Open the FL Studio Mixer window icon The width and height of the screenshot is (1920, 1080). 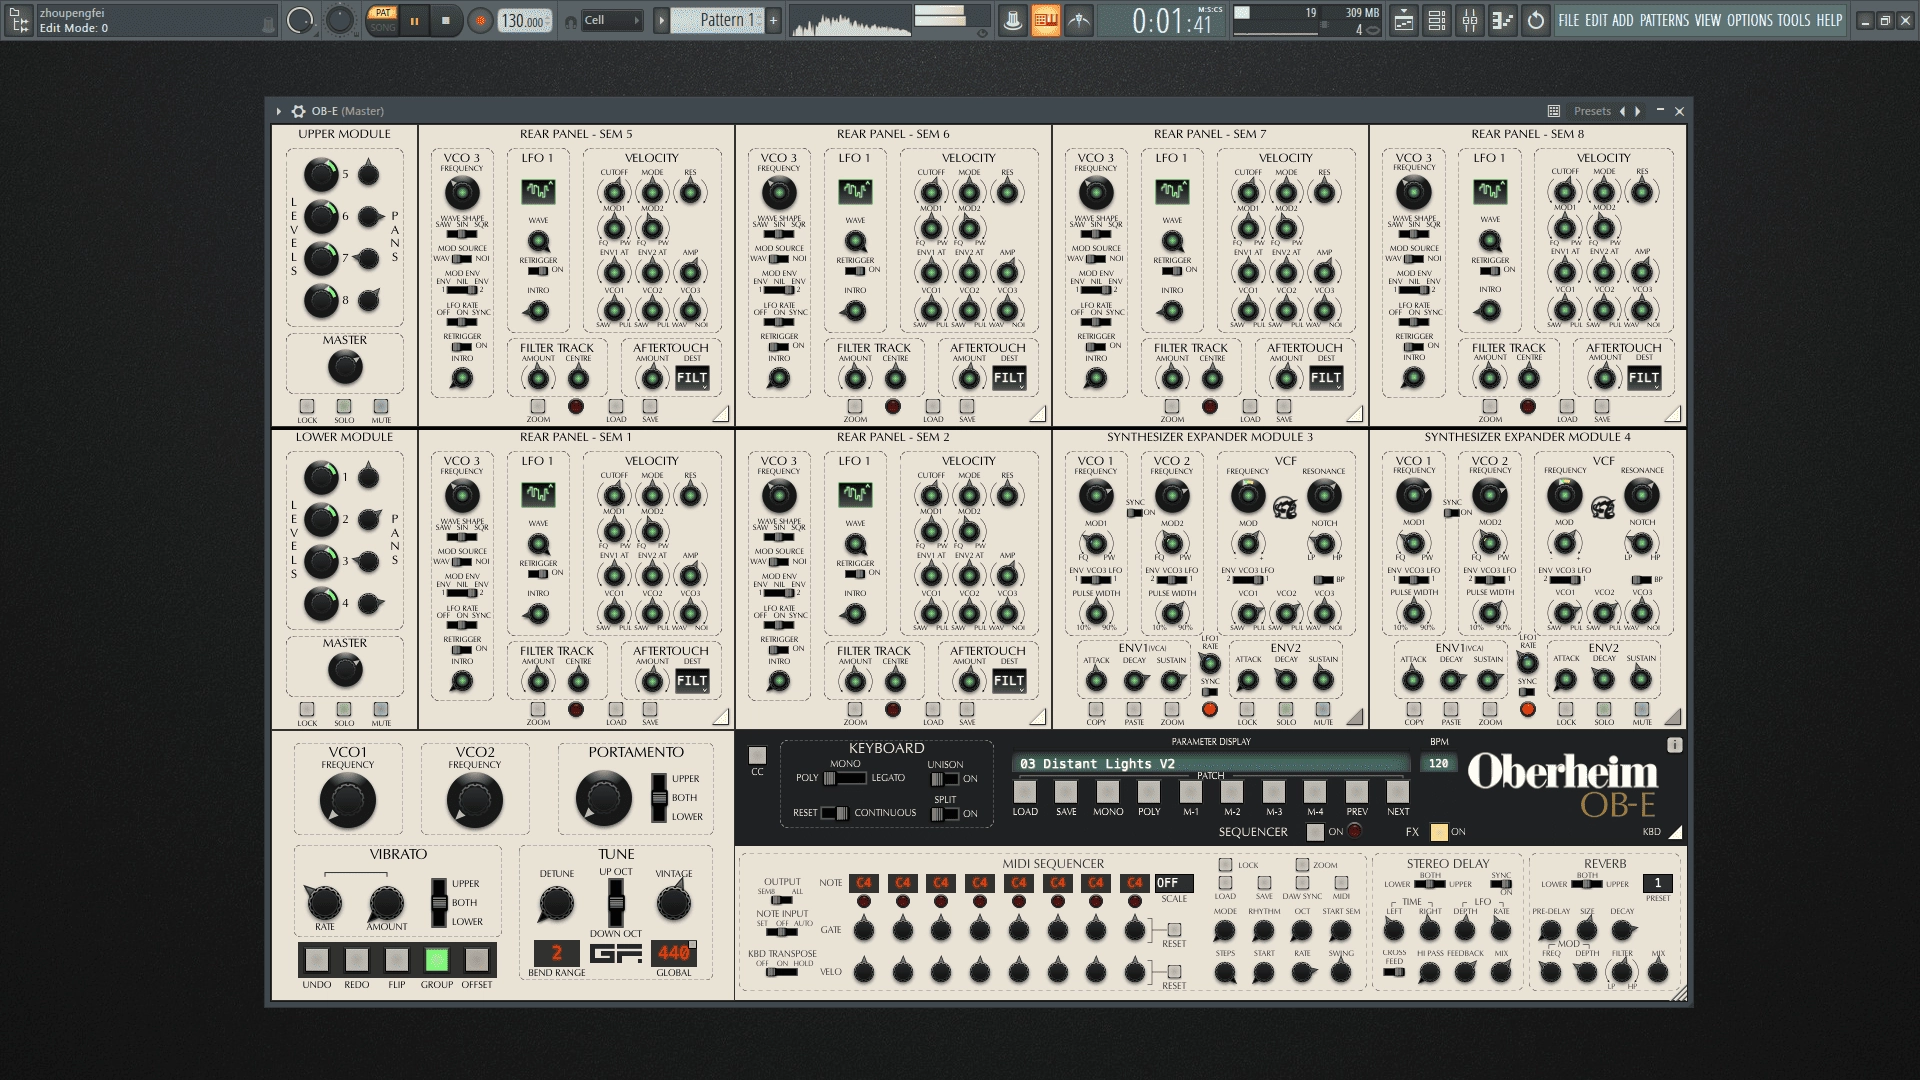click(1469, 20)
